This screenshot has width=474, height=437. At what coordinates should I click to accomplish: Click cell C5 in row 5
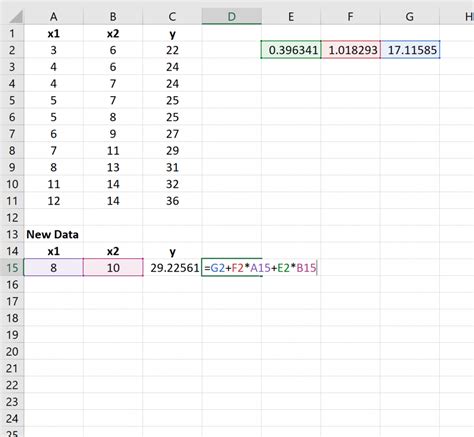(172, 100)
